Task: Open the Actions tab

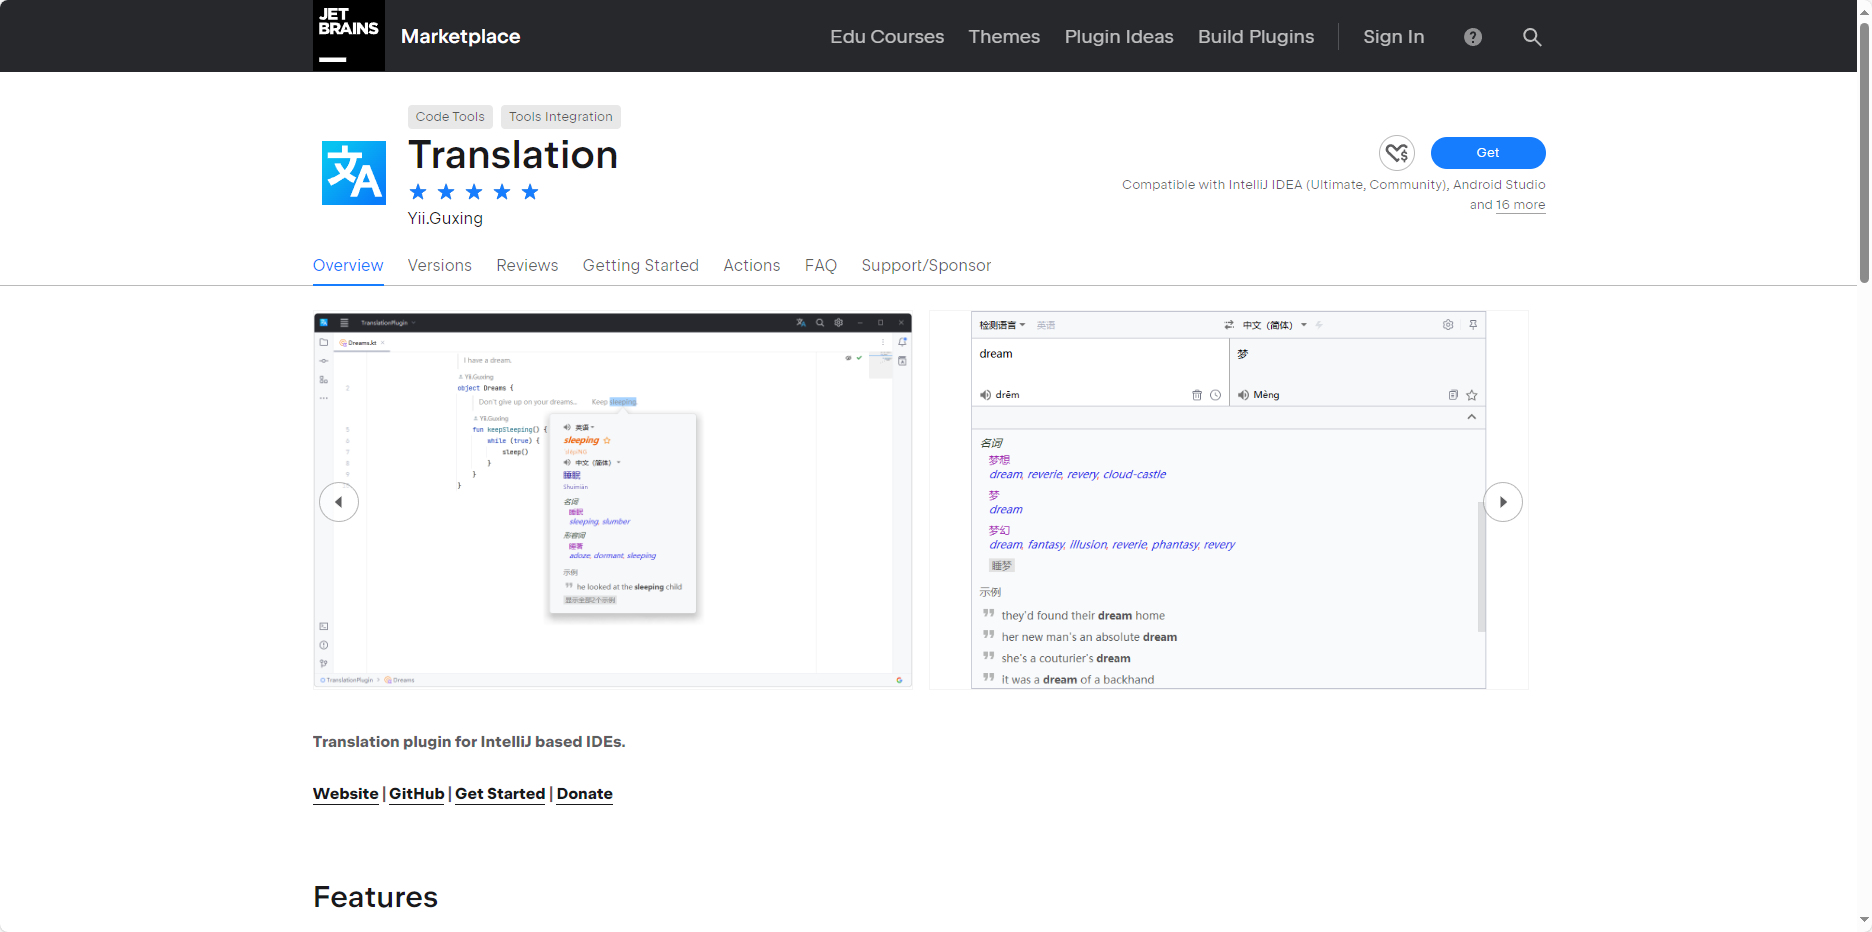Action: click(751, 265)
